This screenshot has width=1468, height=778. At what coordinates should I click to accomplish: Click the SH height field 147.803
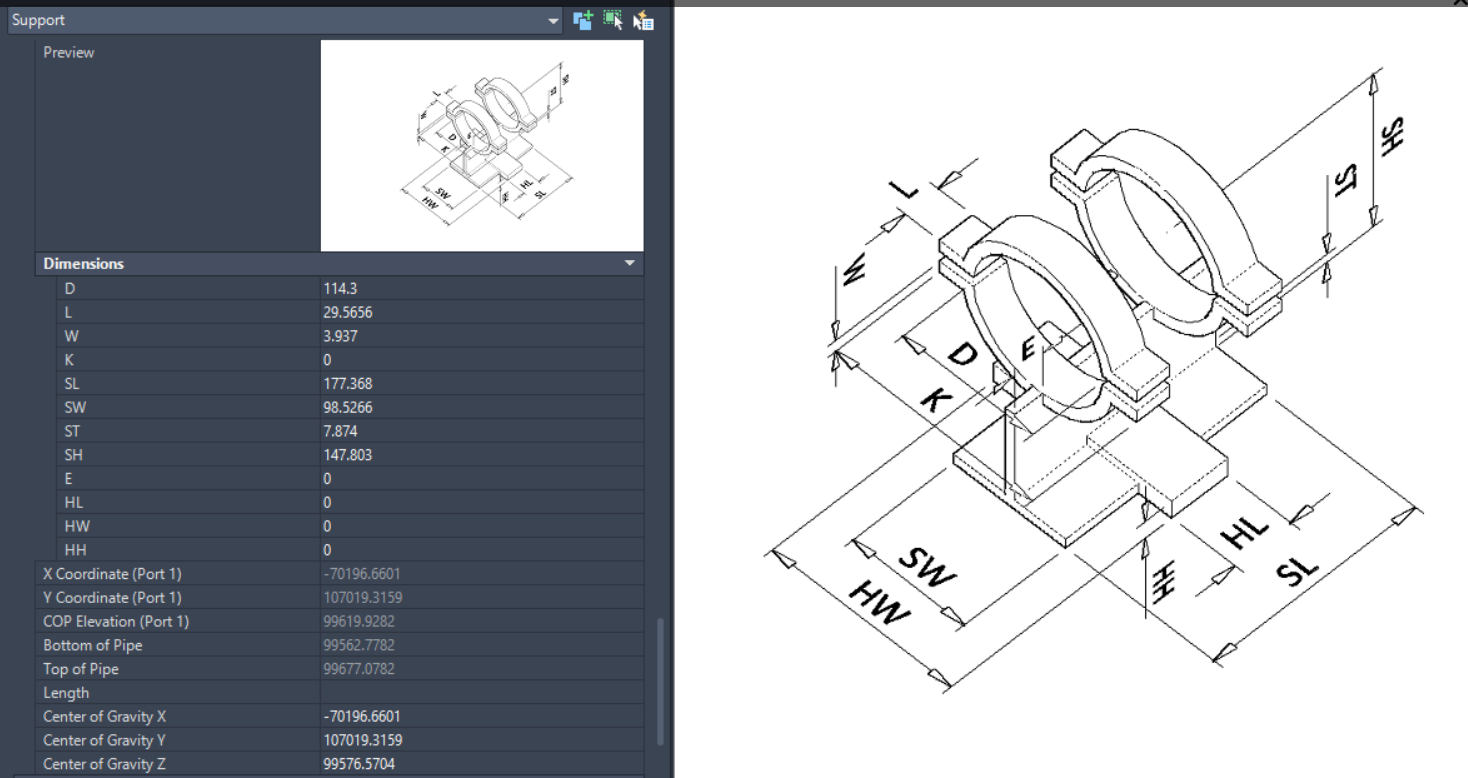click(400, 455)
